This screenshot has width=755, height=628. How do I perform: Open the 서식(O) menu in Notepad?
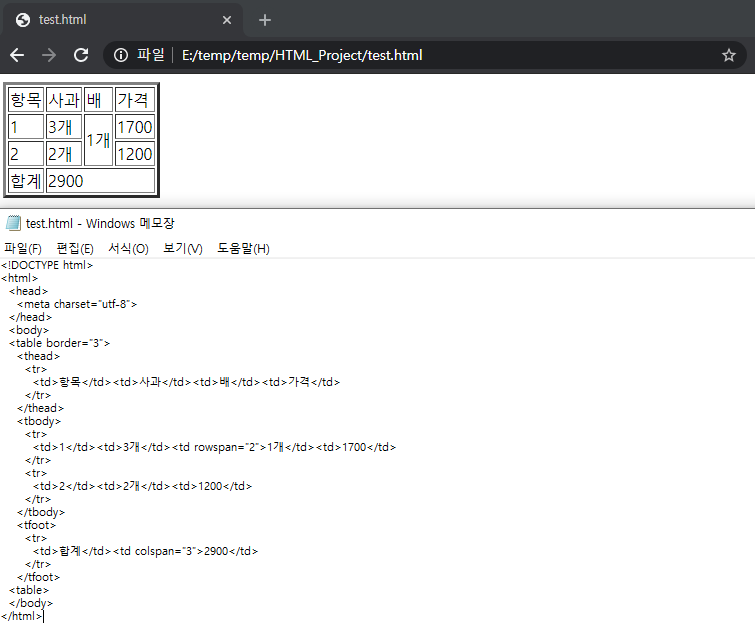coord(128,249)
